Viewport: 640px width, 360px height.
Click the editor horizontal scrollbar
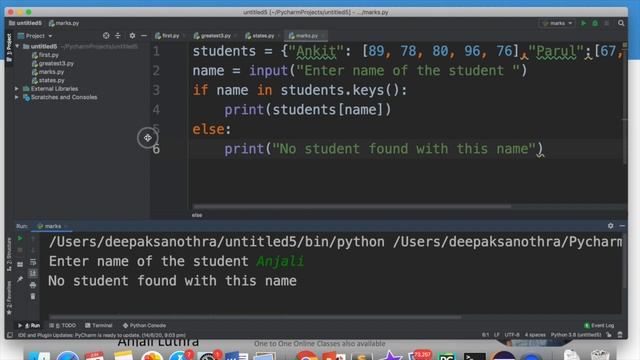tap(351, 207)
